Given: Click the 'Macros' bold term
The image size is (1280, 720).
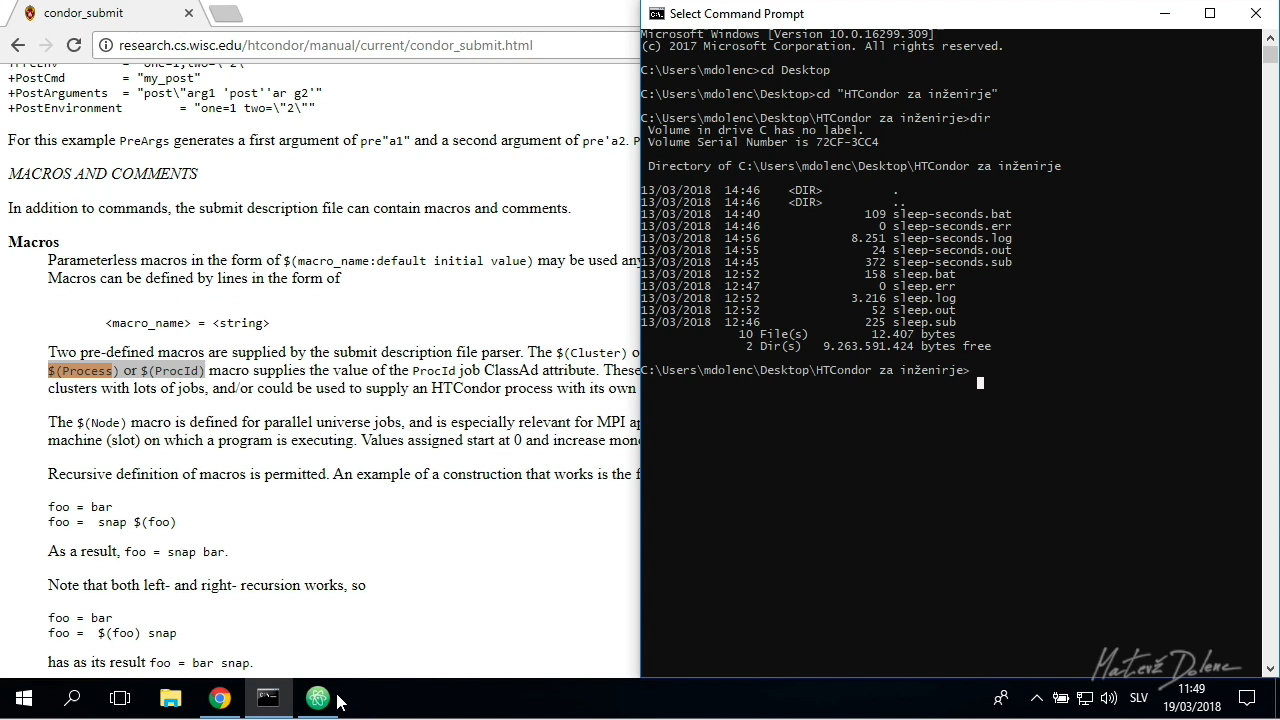Looking at the screenshot, I should pos(34,242).
